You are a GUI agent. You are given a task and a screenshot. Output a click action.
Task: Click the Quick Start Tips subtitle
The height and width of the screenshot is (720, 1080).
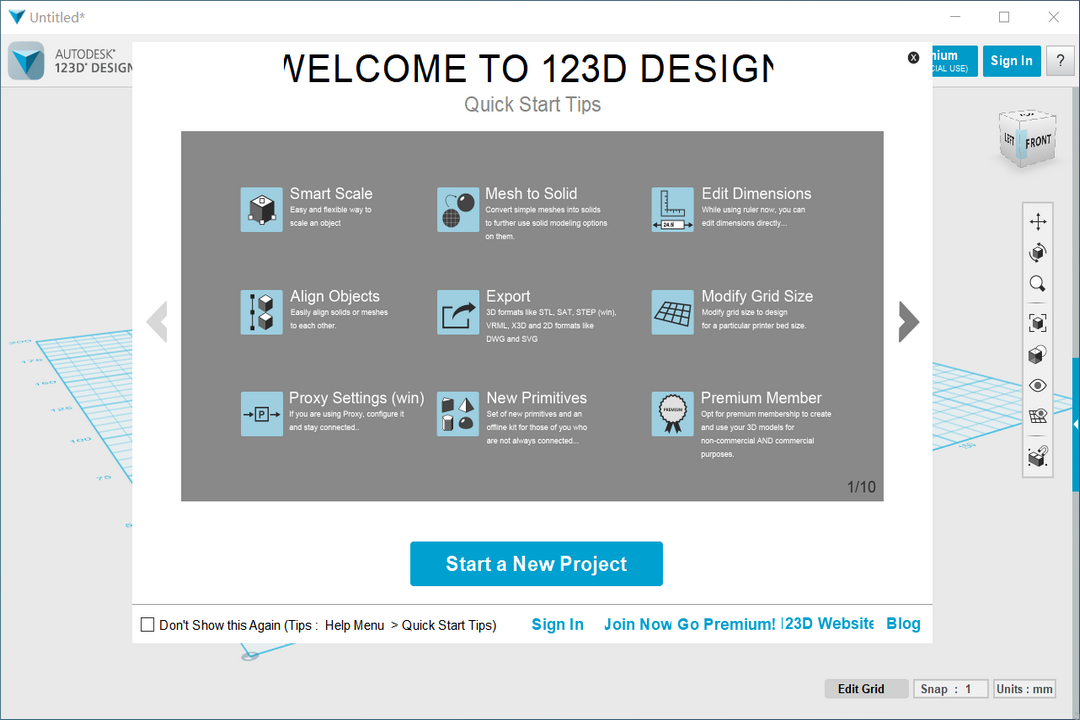tap(532, 104)
